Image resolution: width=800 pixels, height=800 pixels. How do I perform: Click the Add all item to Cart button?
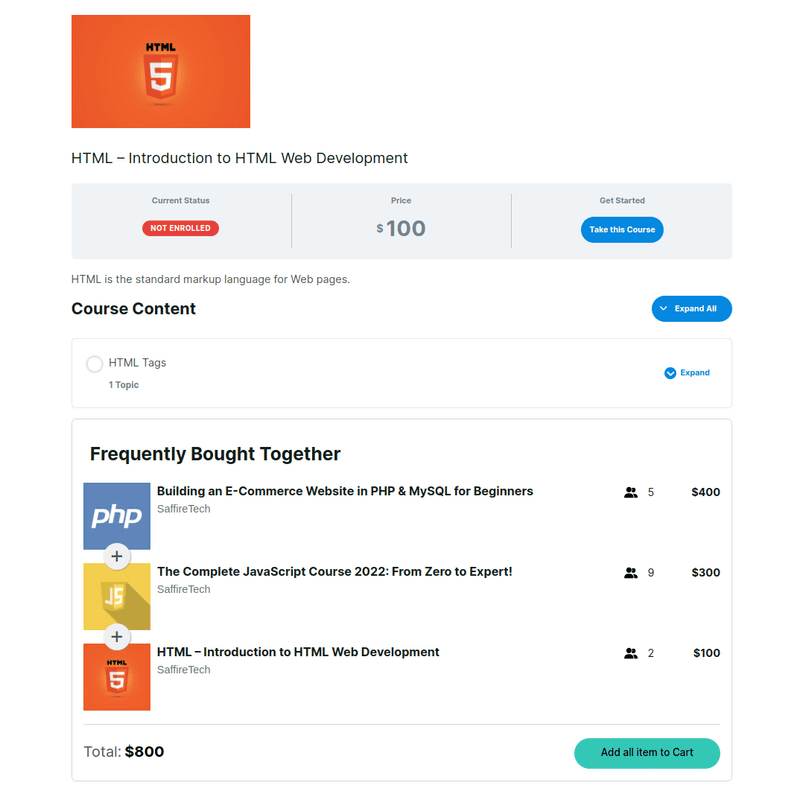[x=646, y=753]
